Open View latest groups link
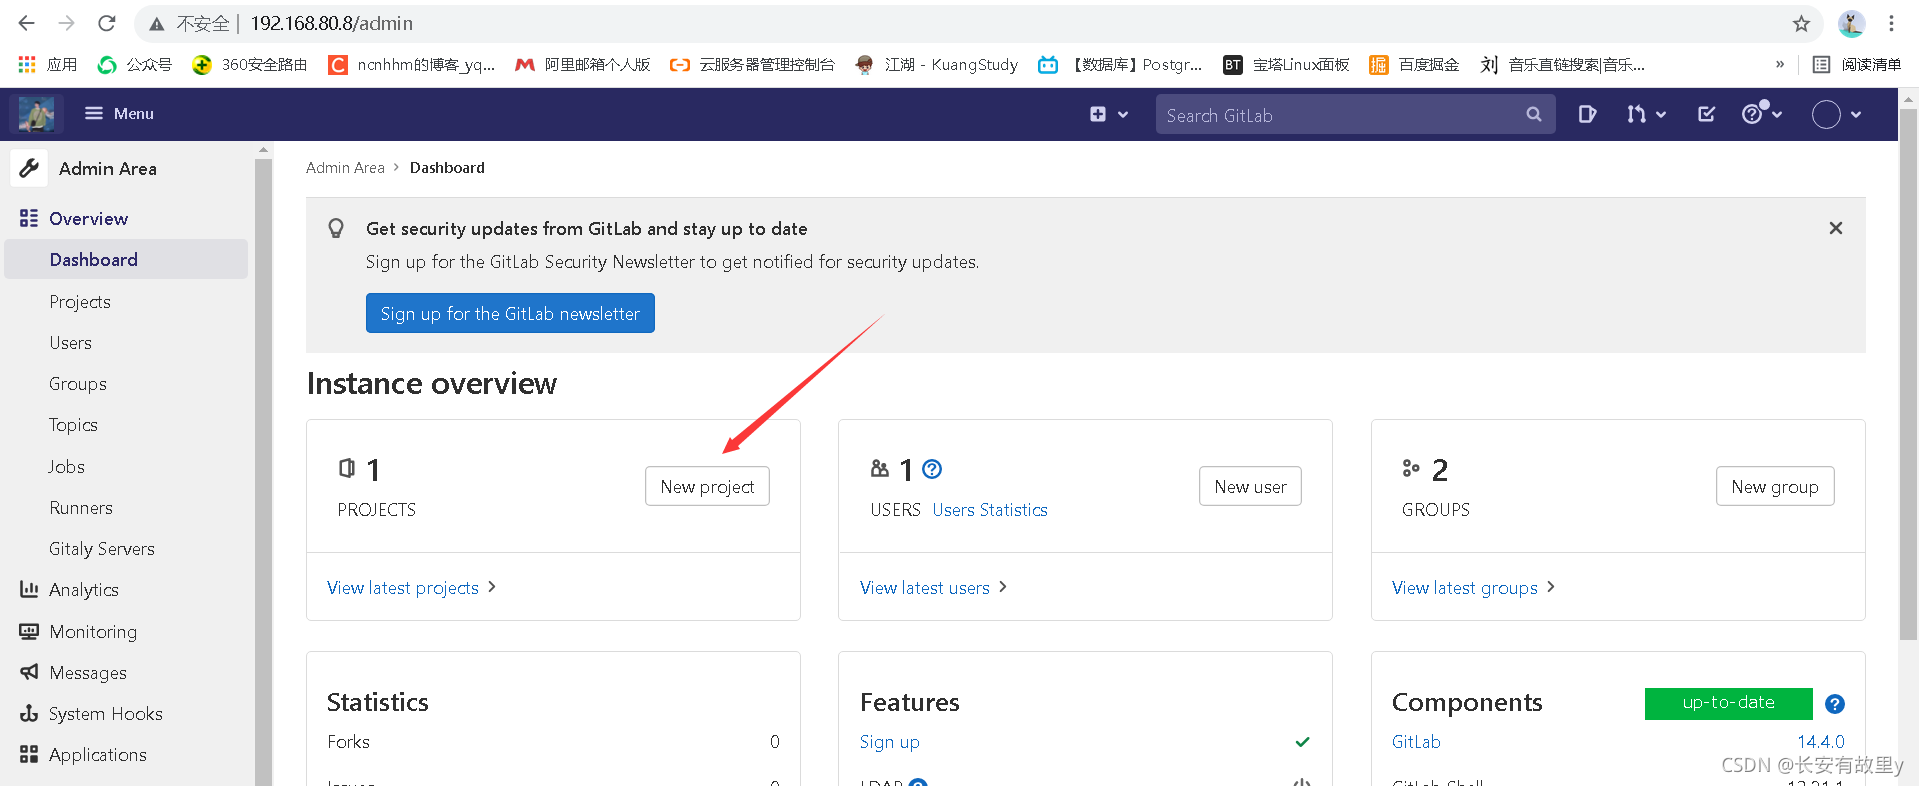1919x786 pixels. click(x=1474, y=587)
